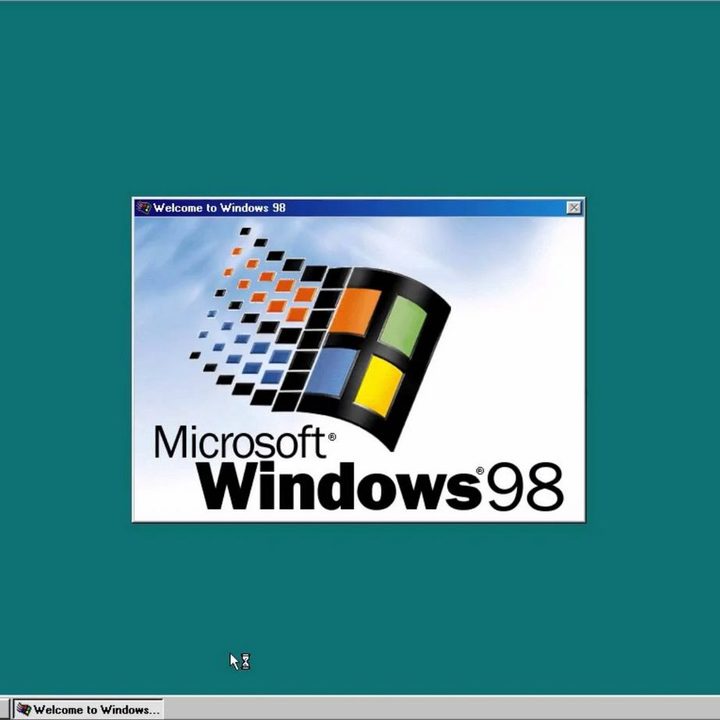This screenshot has width=720, height=720.
Task: Close the Welcome to Windows 98 window
Action: tap(574, 208)
